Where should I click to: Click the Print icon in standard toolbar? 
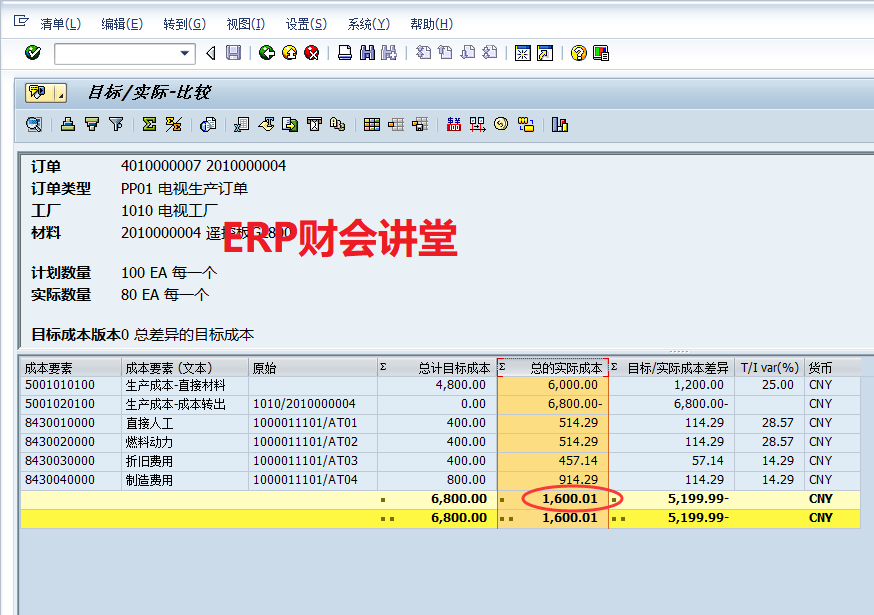click(x=344, y=53)
